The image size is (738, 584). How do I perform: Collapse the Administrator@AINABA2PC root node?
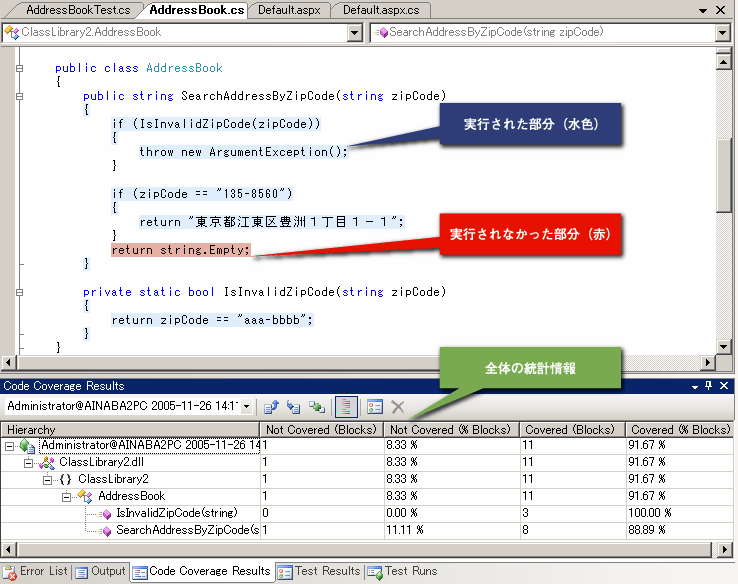coord(9,446)
